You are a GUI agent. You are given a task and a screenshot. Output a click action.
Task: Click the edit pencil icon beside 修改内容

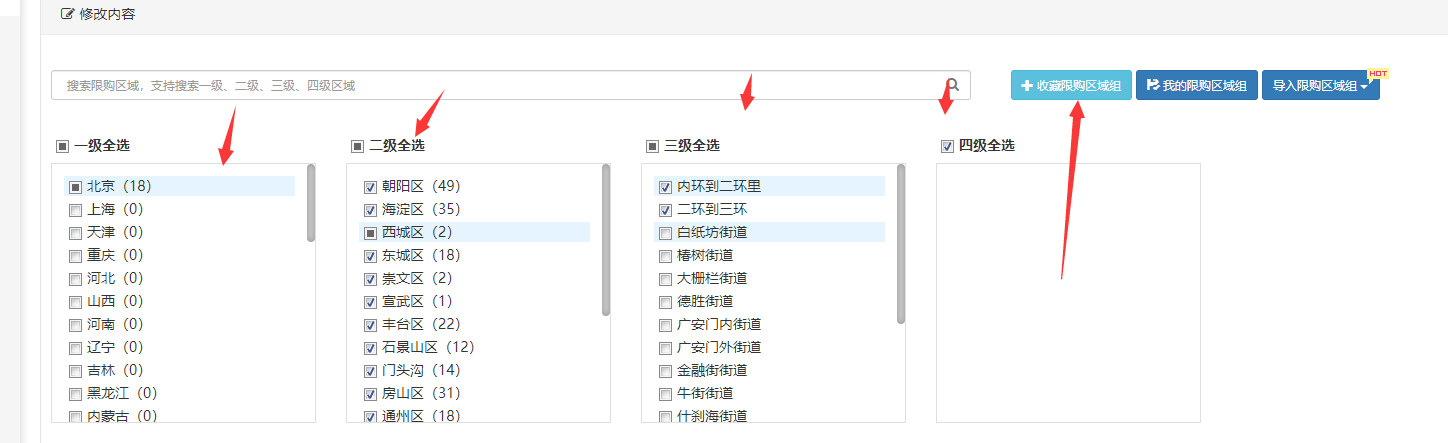[67, 15]
